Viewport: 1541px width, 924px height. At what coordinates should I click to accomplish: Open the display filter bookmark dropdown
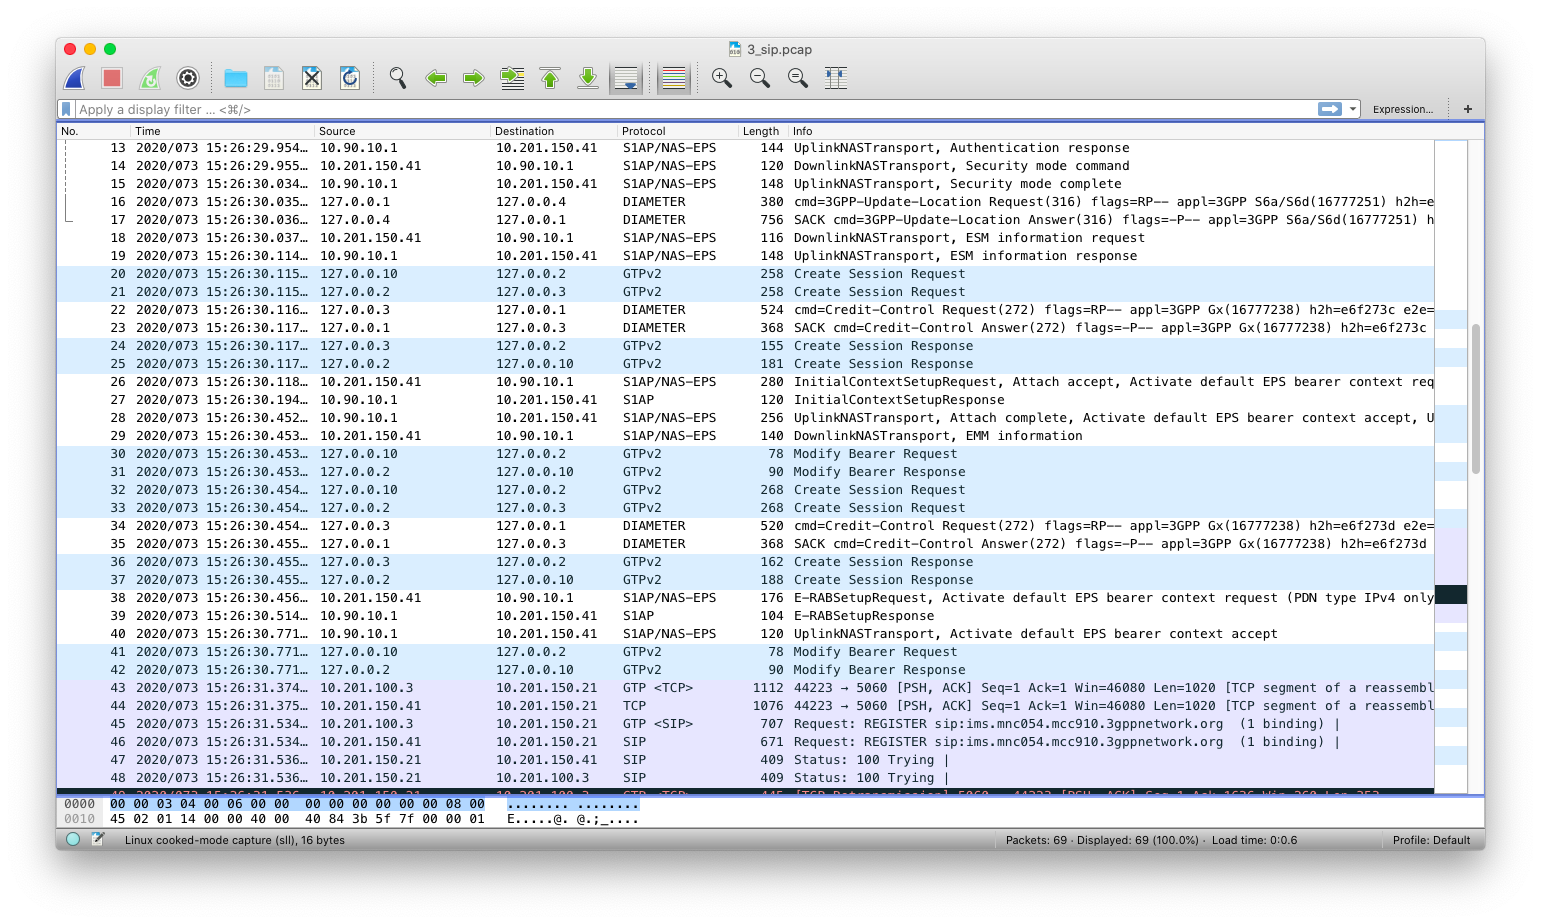(x=68, y=109)
